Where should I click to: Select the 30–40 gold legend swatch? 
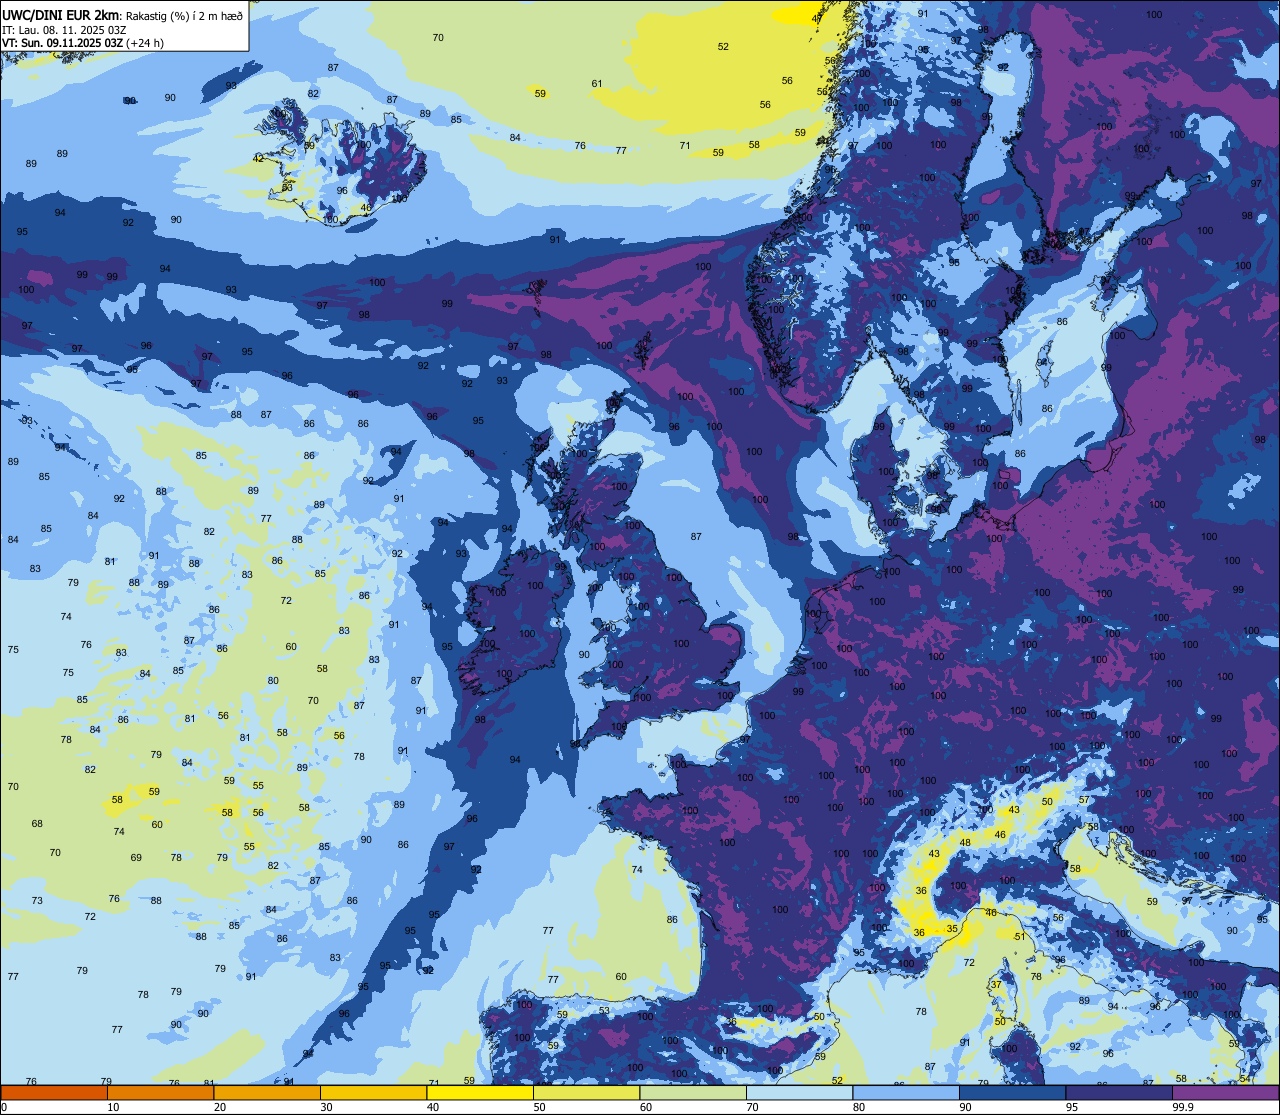[x=373, y=1092]
